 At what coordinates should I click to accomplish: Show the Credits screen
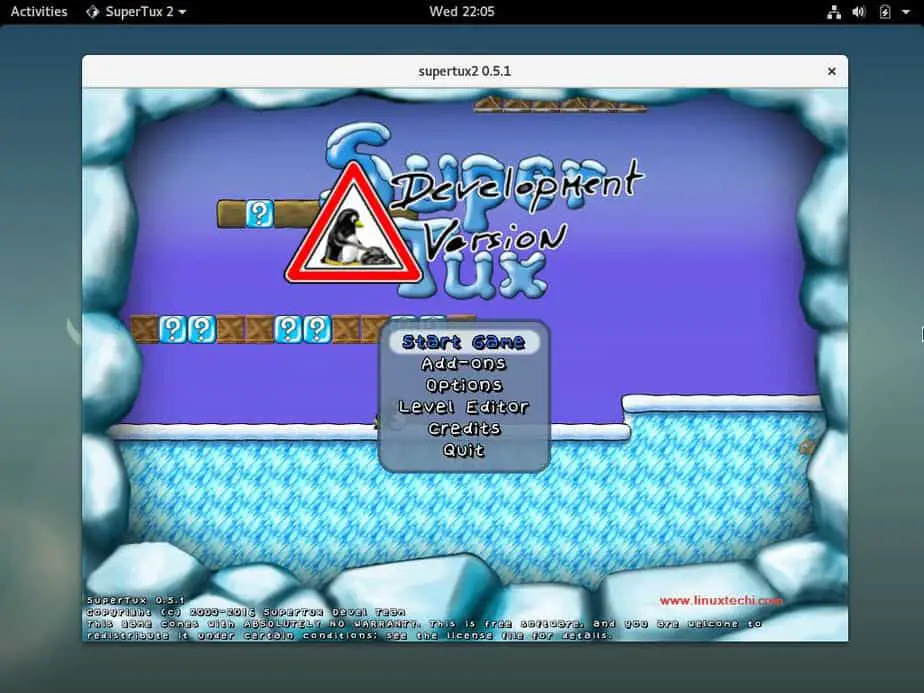[x=464, y=428]
